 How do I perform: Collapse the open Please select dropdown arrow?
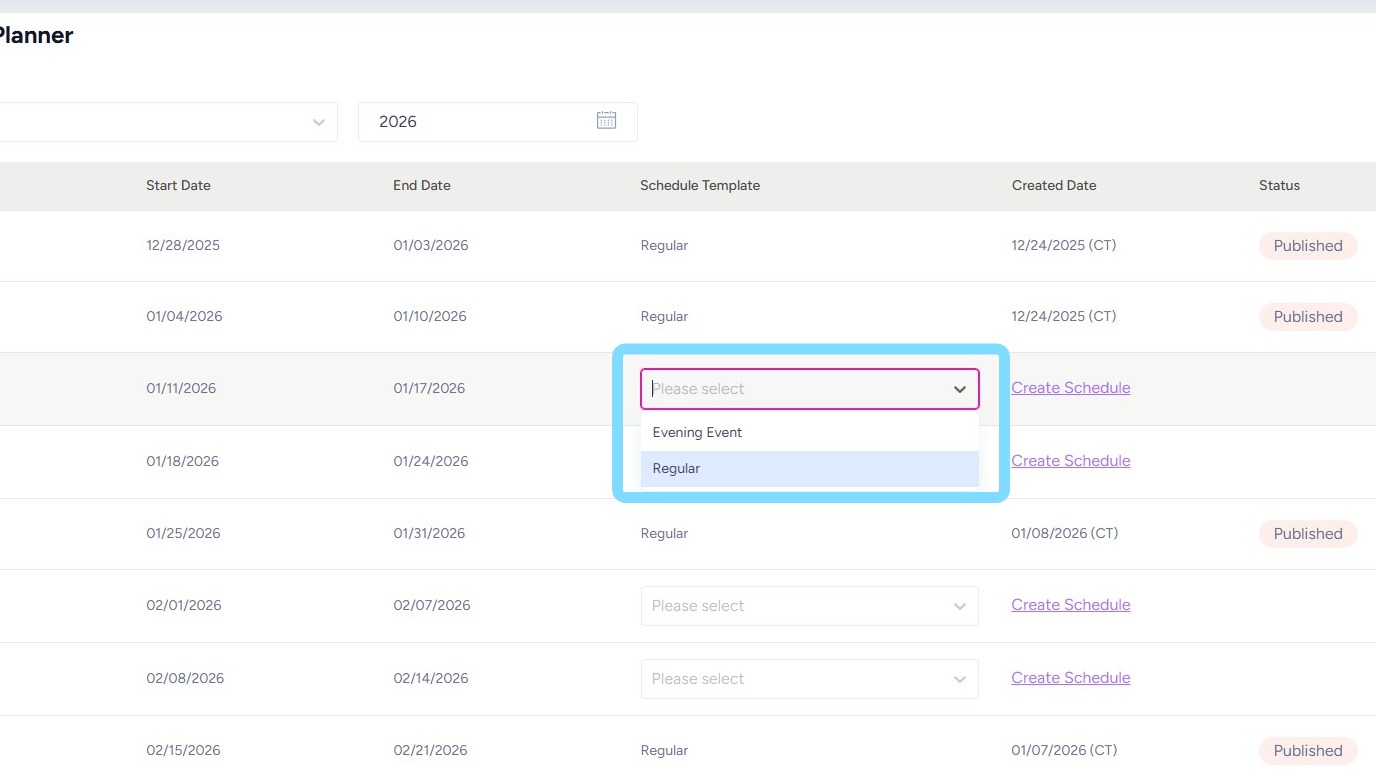pyautogui.click(x=959, y=389)
